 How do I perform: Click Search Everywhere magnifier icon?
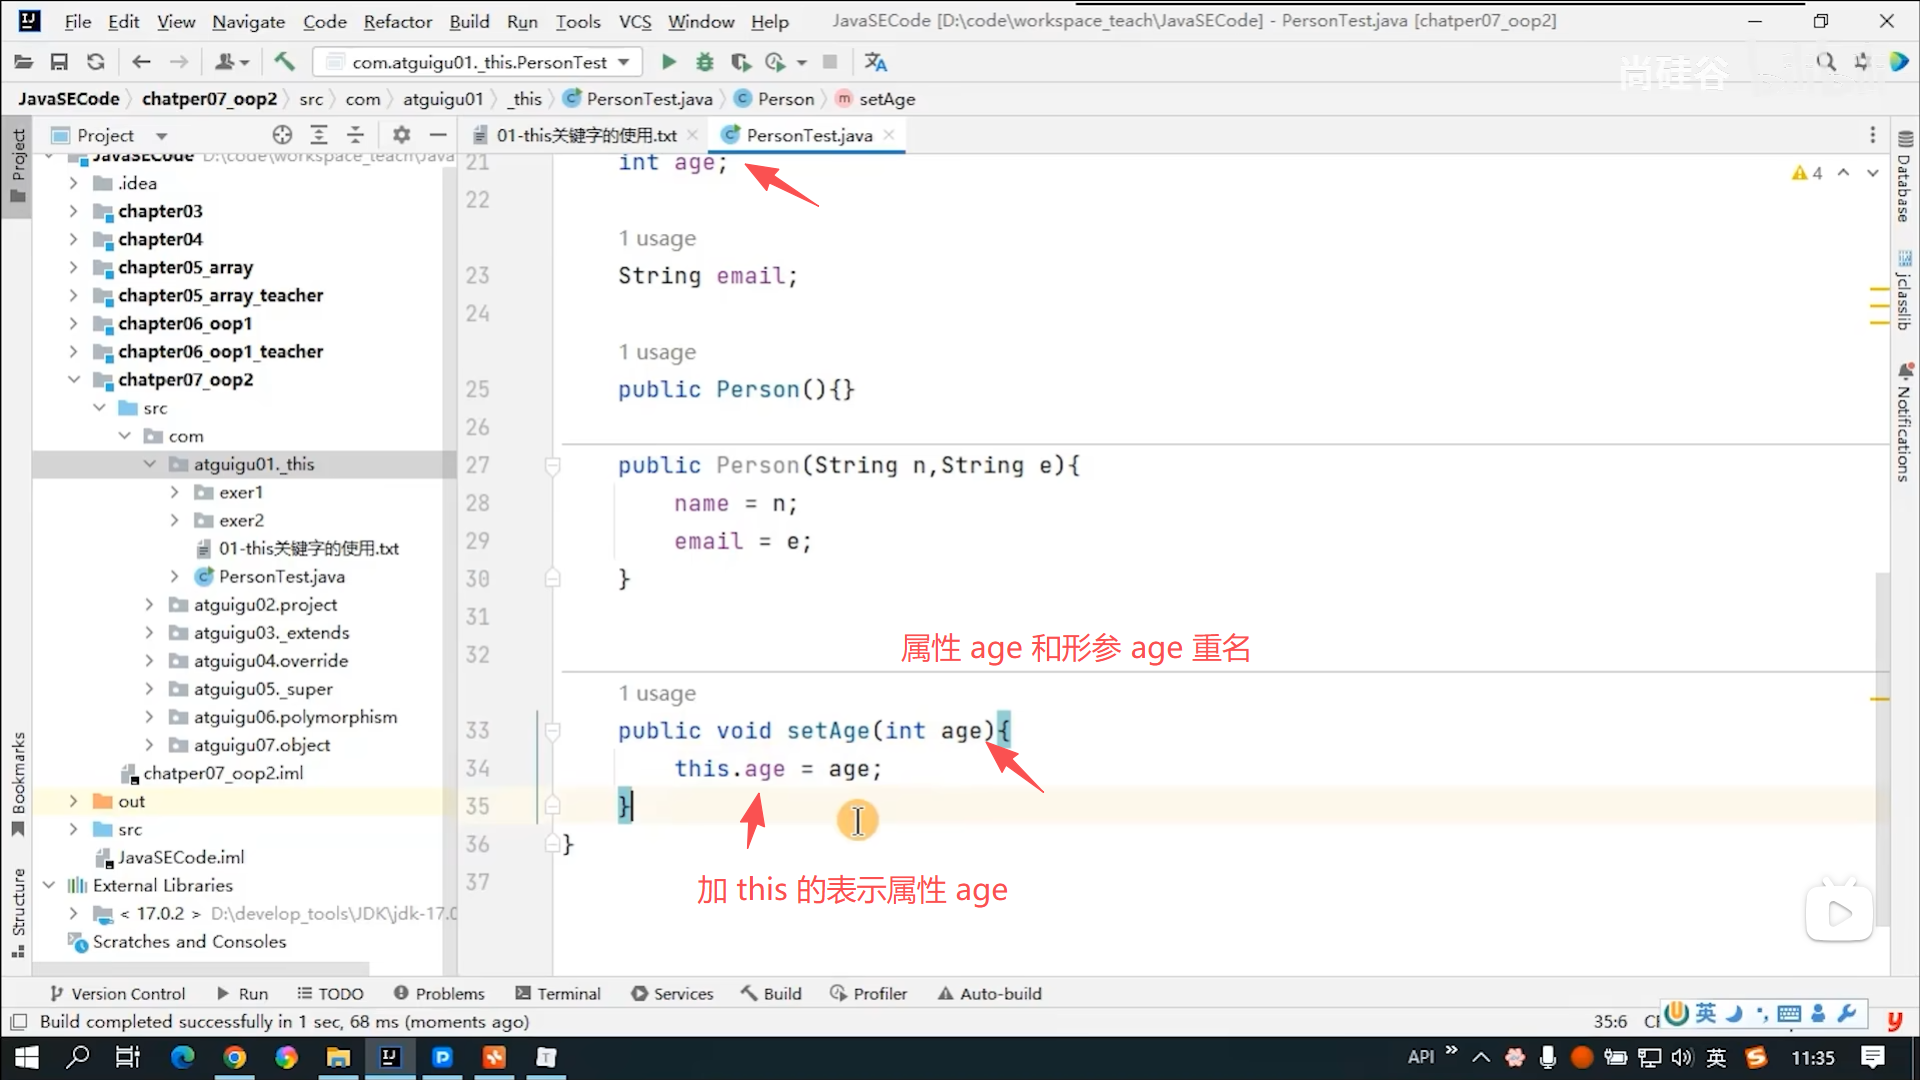tap(1826, 62)
